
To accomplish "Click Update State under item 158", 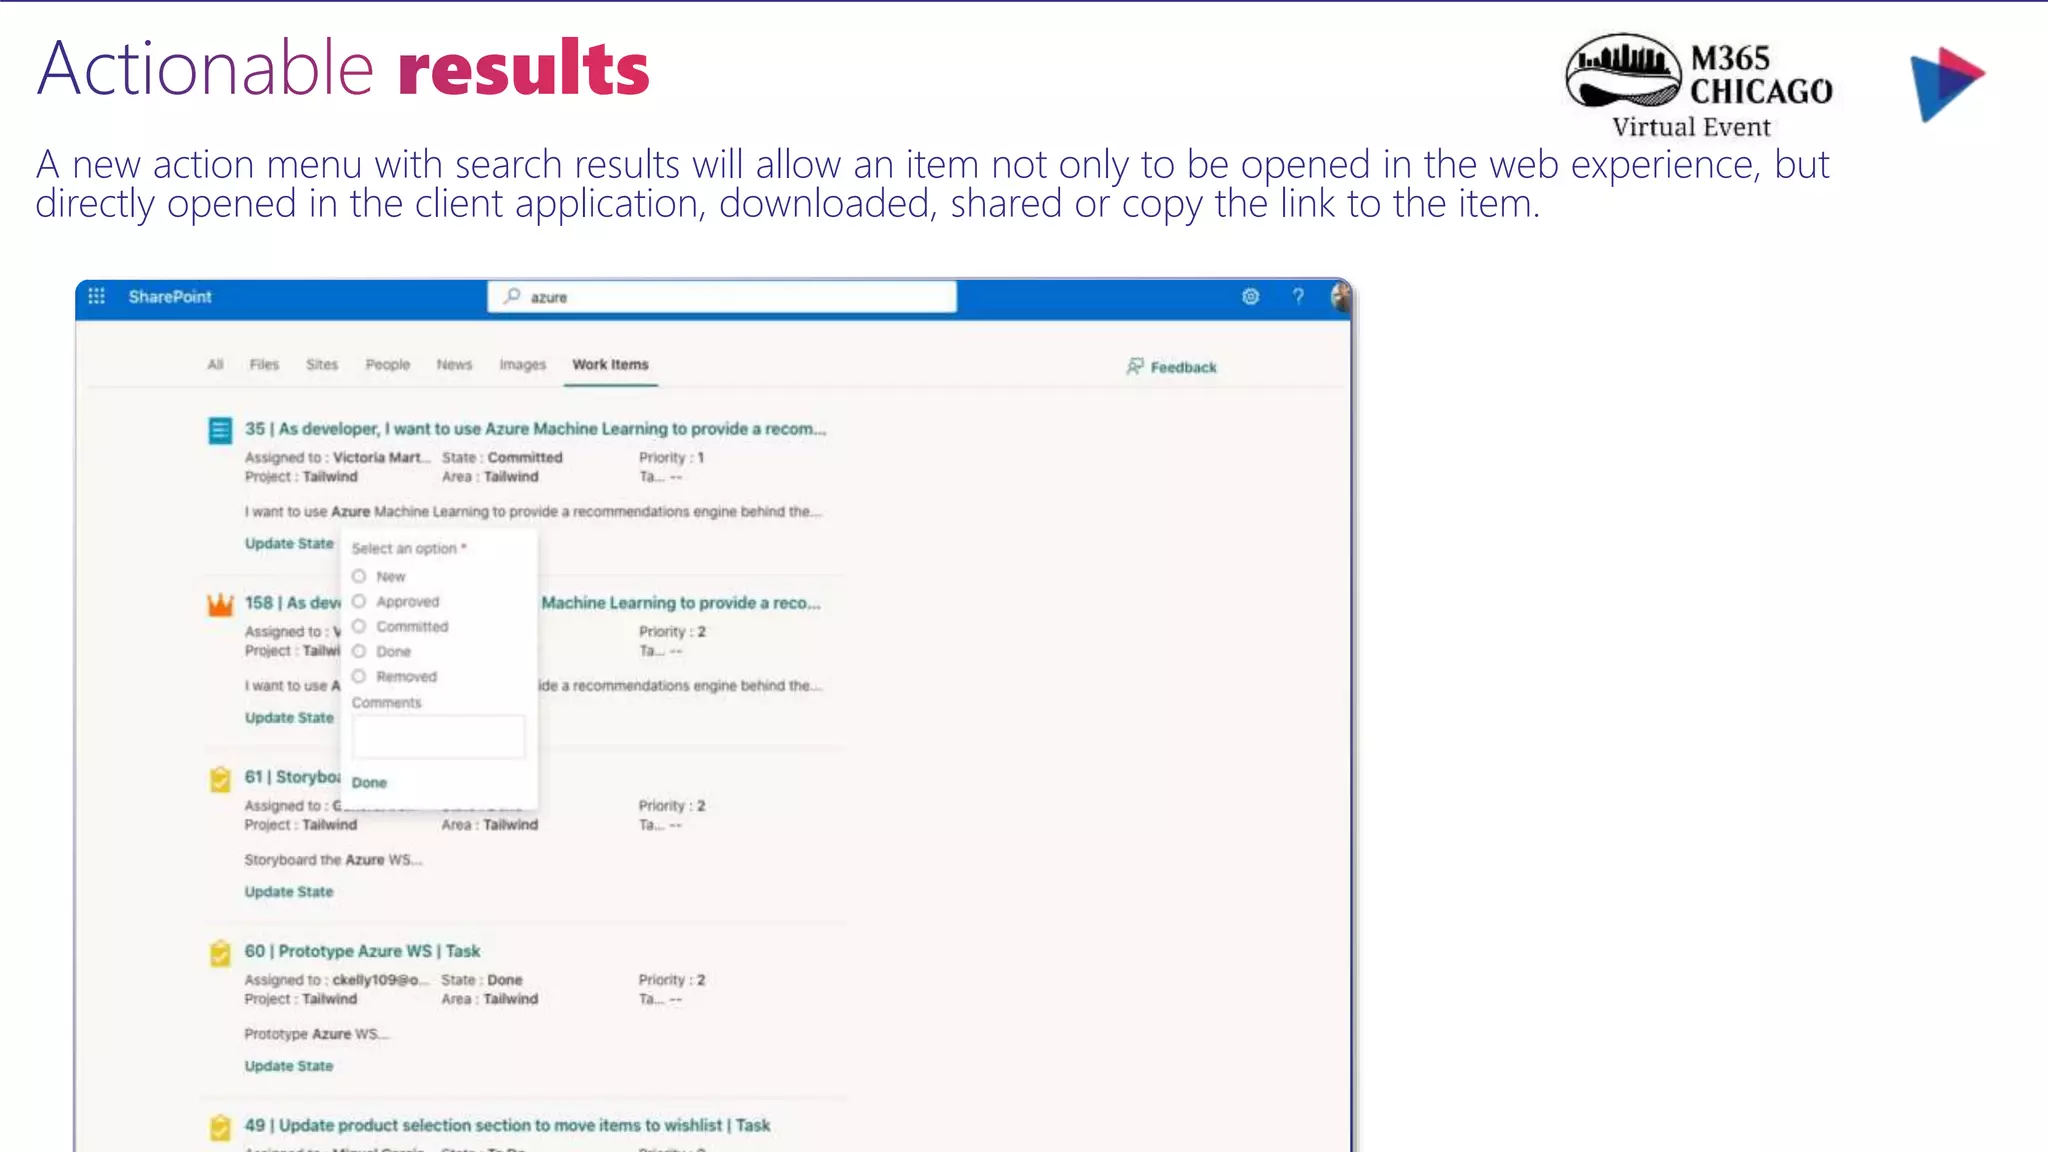I will 289,717.
